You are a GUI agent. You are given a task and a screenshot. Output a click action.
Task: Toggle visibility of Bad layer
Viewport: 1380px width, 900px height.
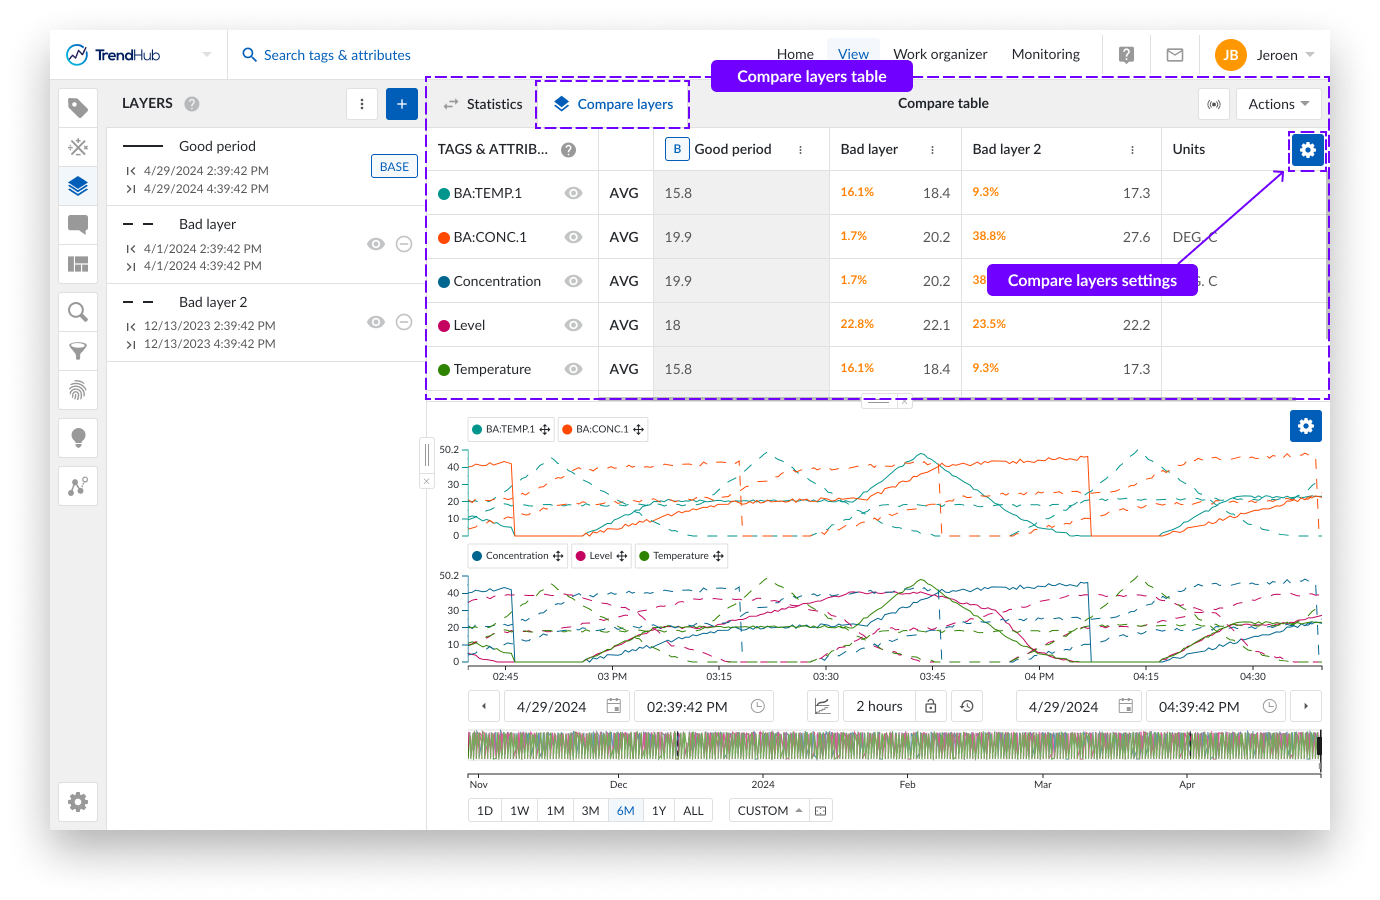pyautogui.click(x=376, y=244)
